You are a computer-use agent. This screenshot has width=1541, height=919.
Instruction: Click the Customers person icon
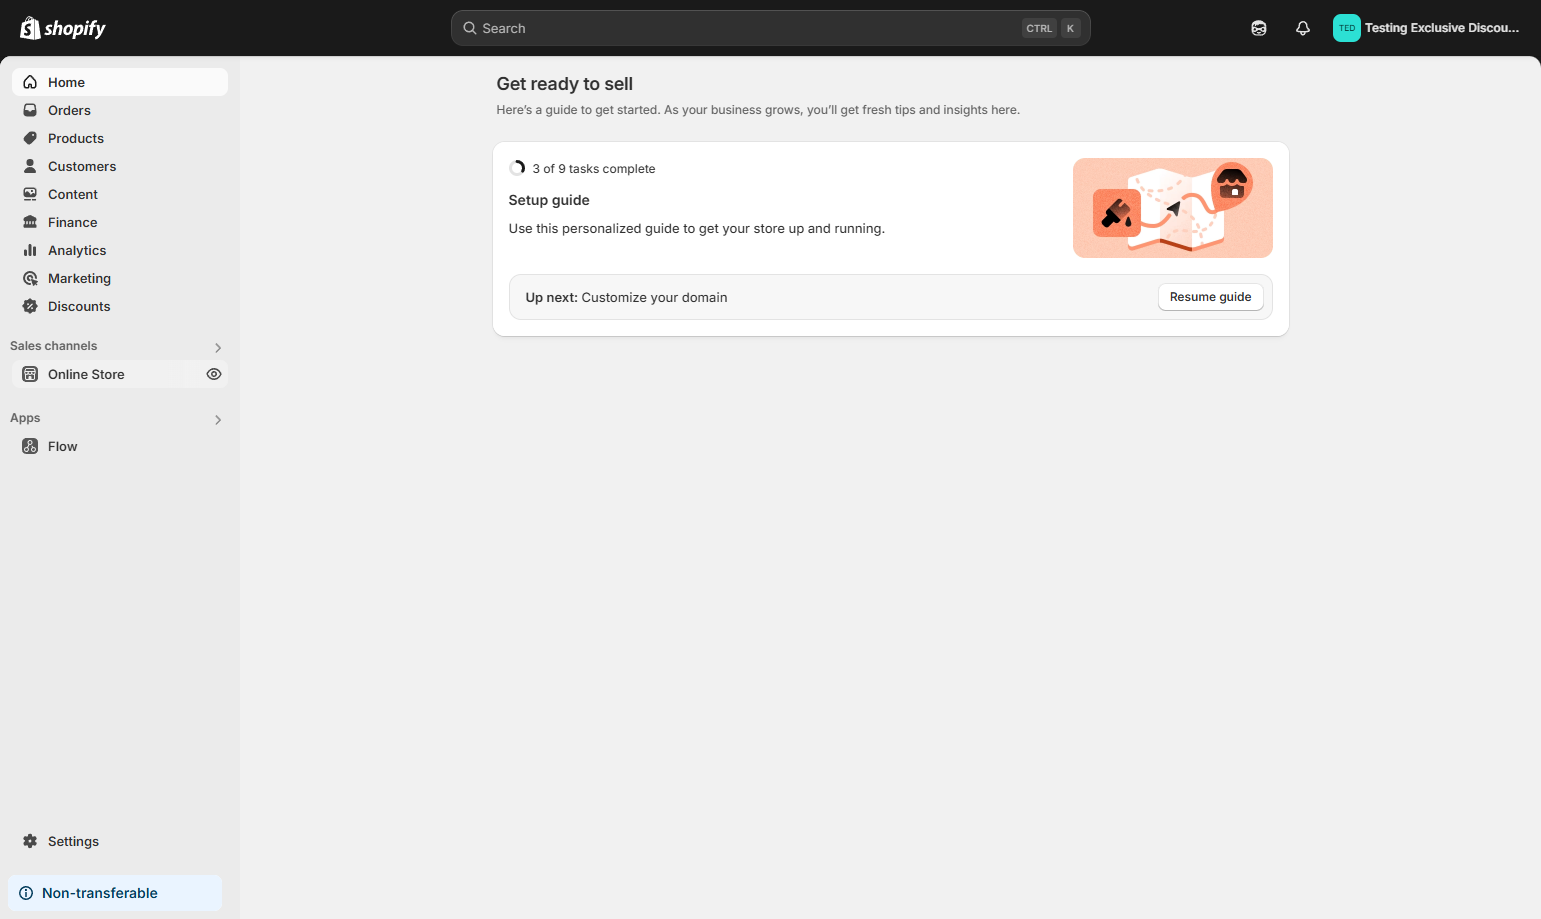pyautogui.click(x=30, y=166)
